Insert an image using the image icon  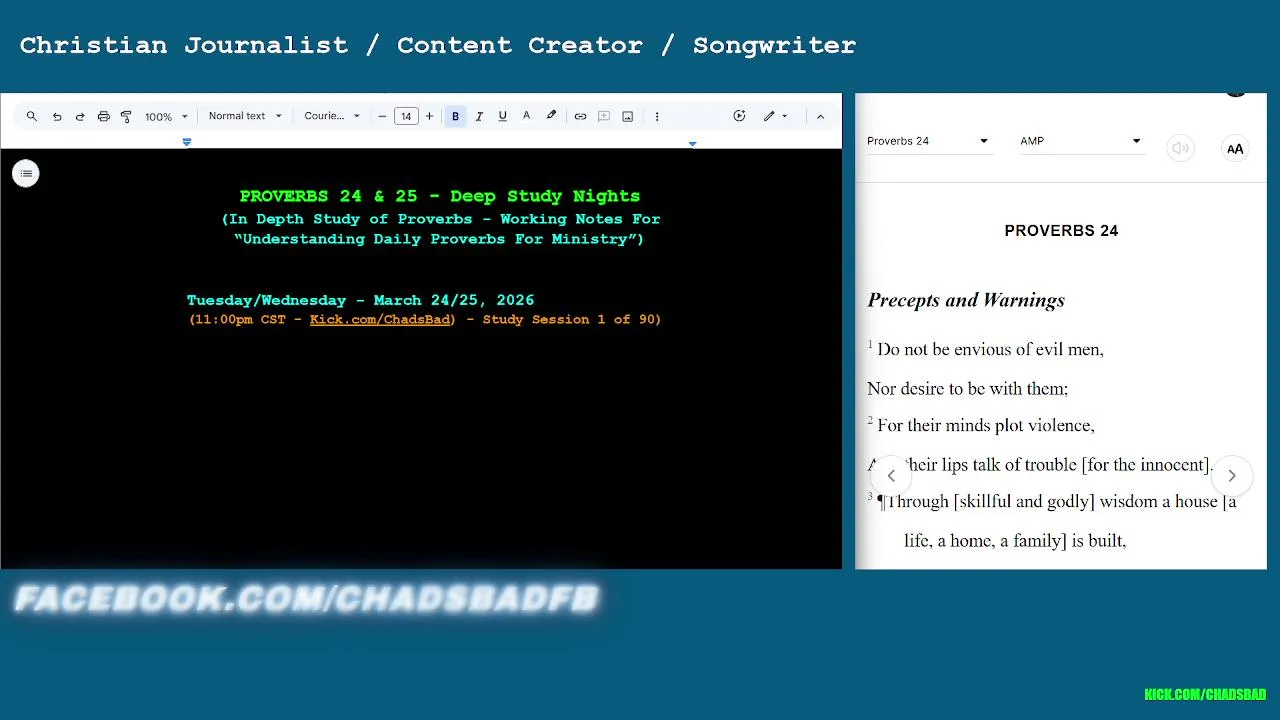[628, 116]
